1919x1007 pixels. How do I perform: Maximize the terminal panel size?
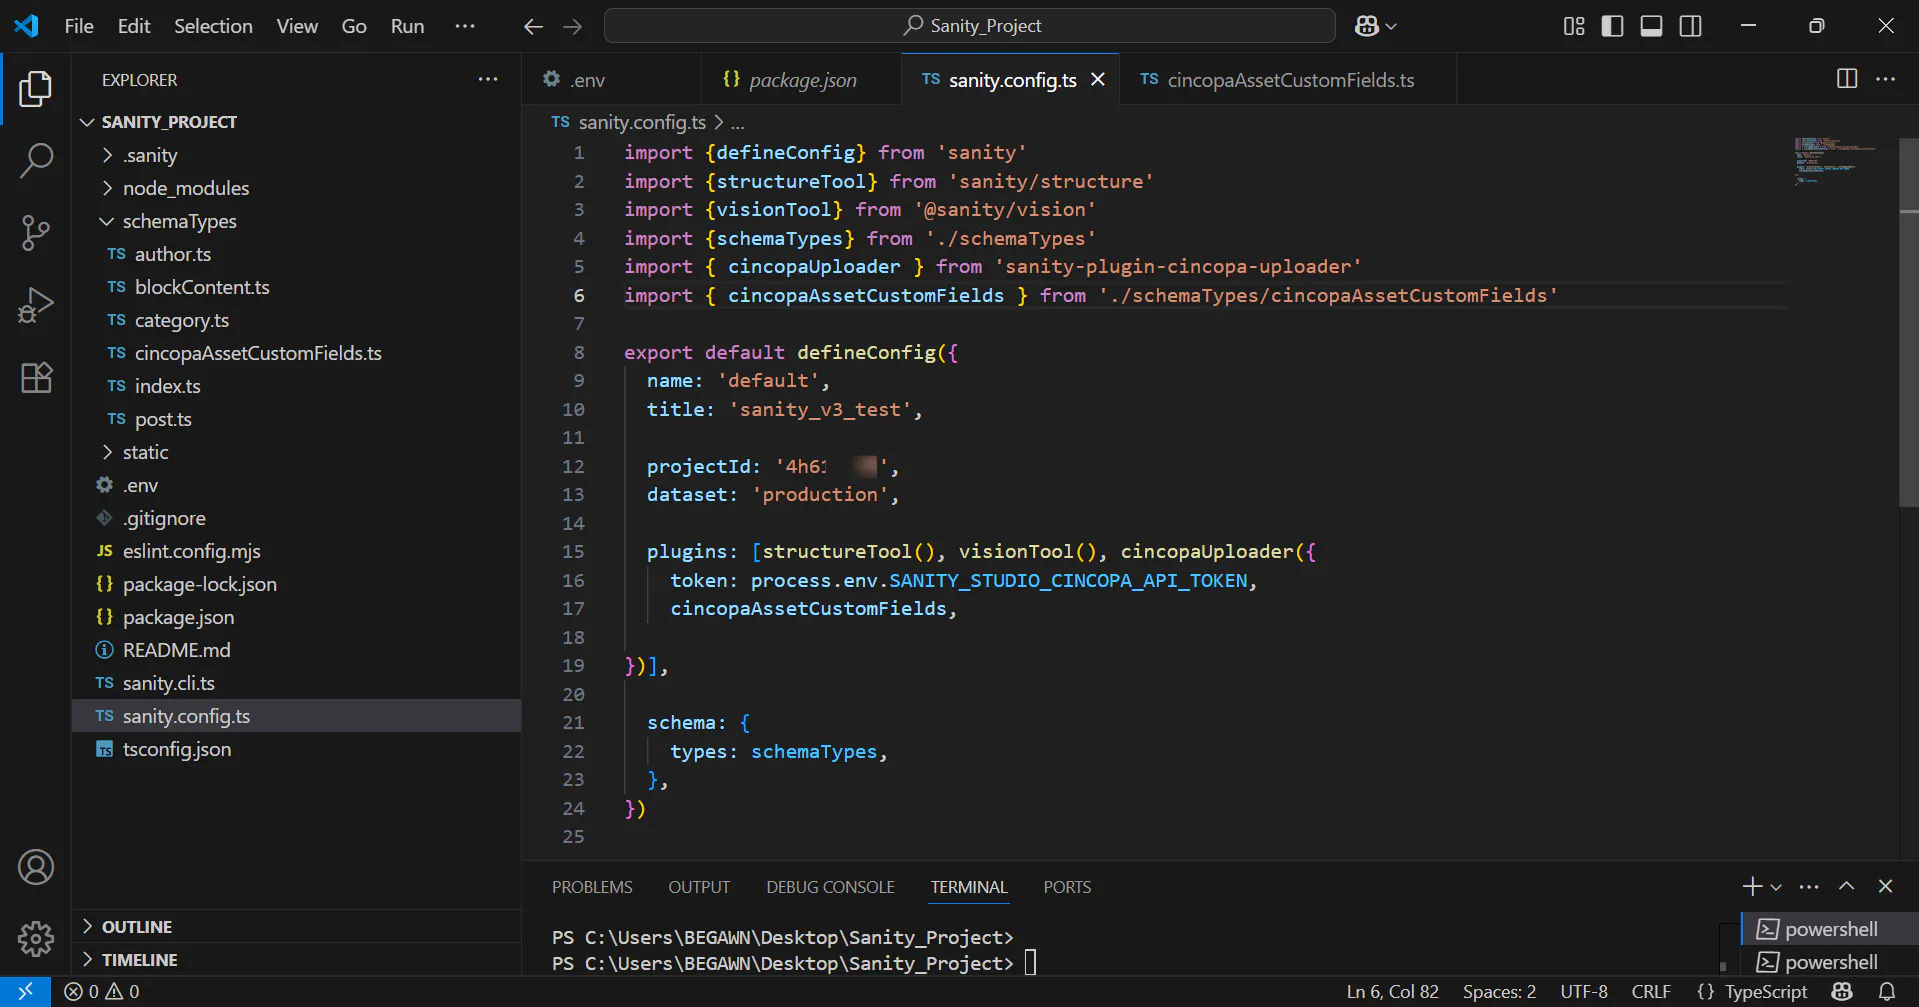point(1846,886)
